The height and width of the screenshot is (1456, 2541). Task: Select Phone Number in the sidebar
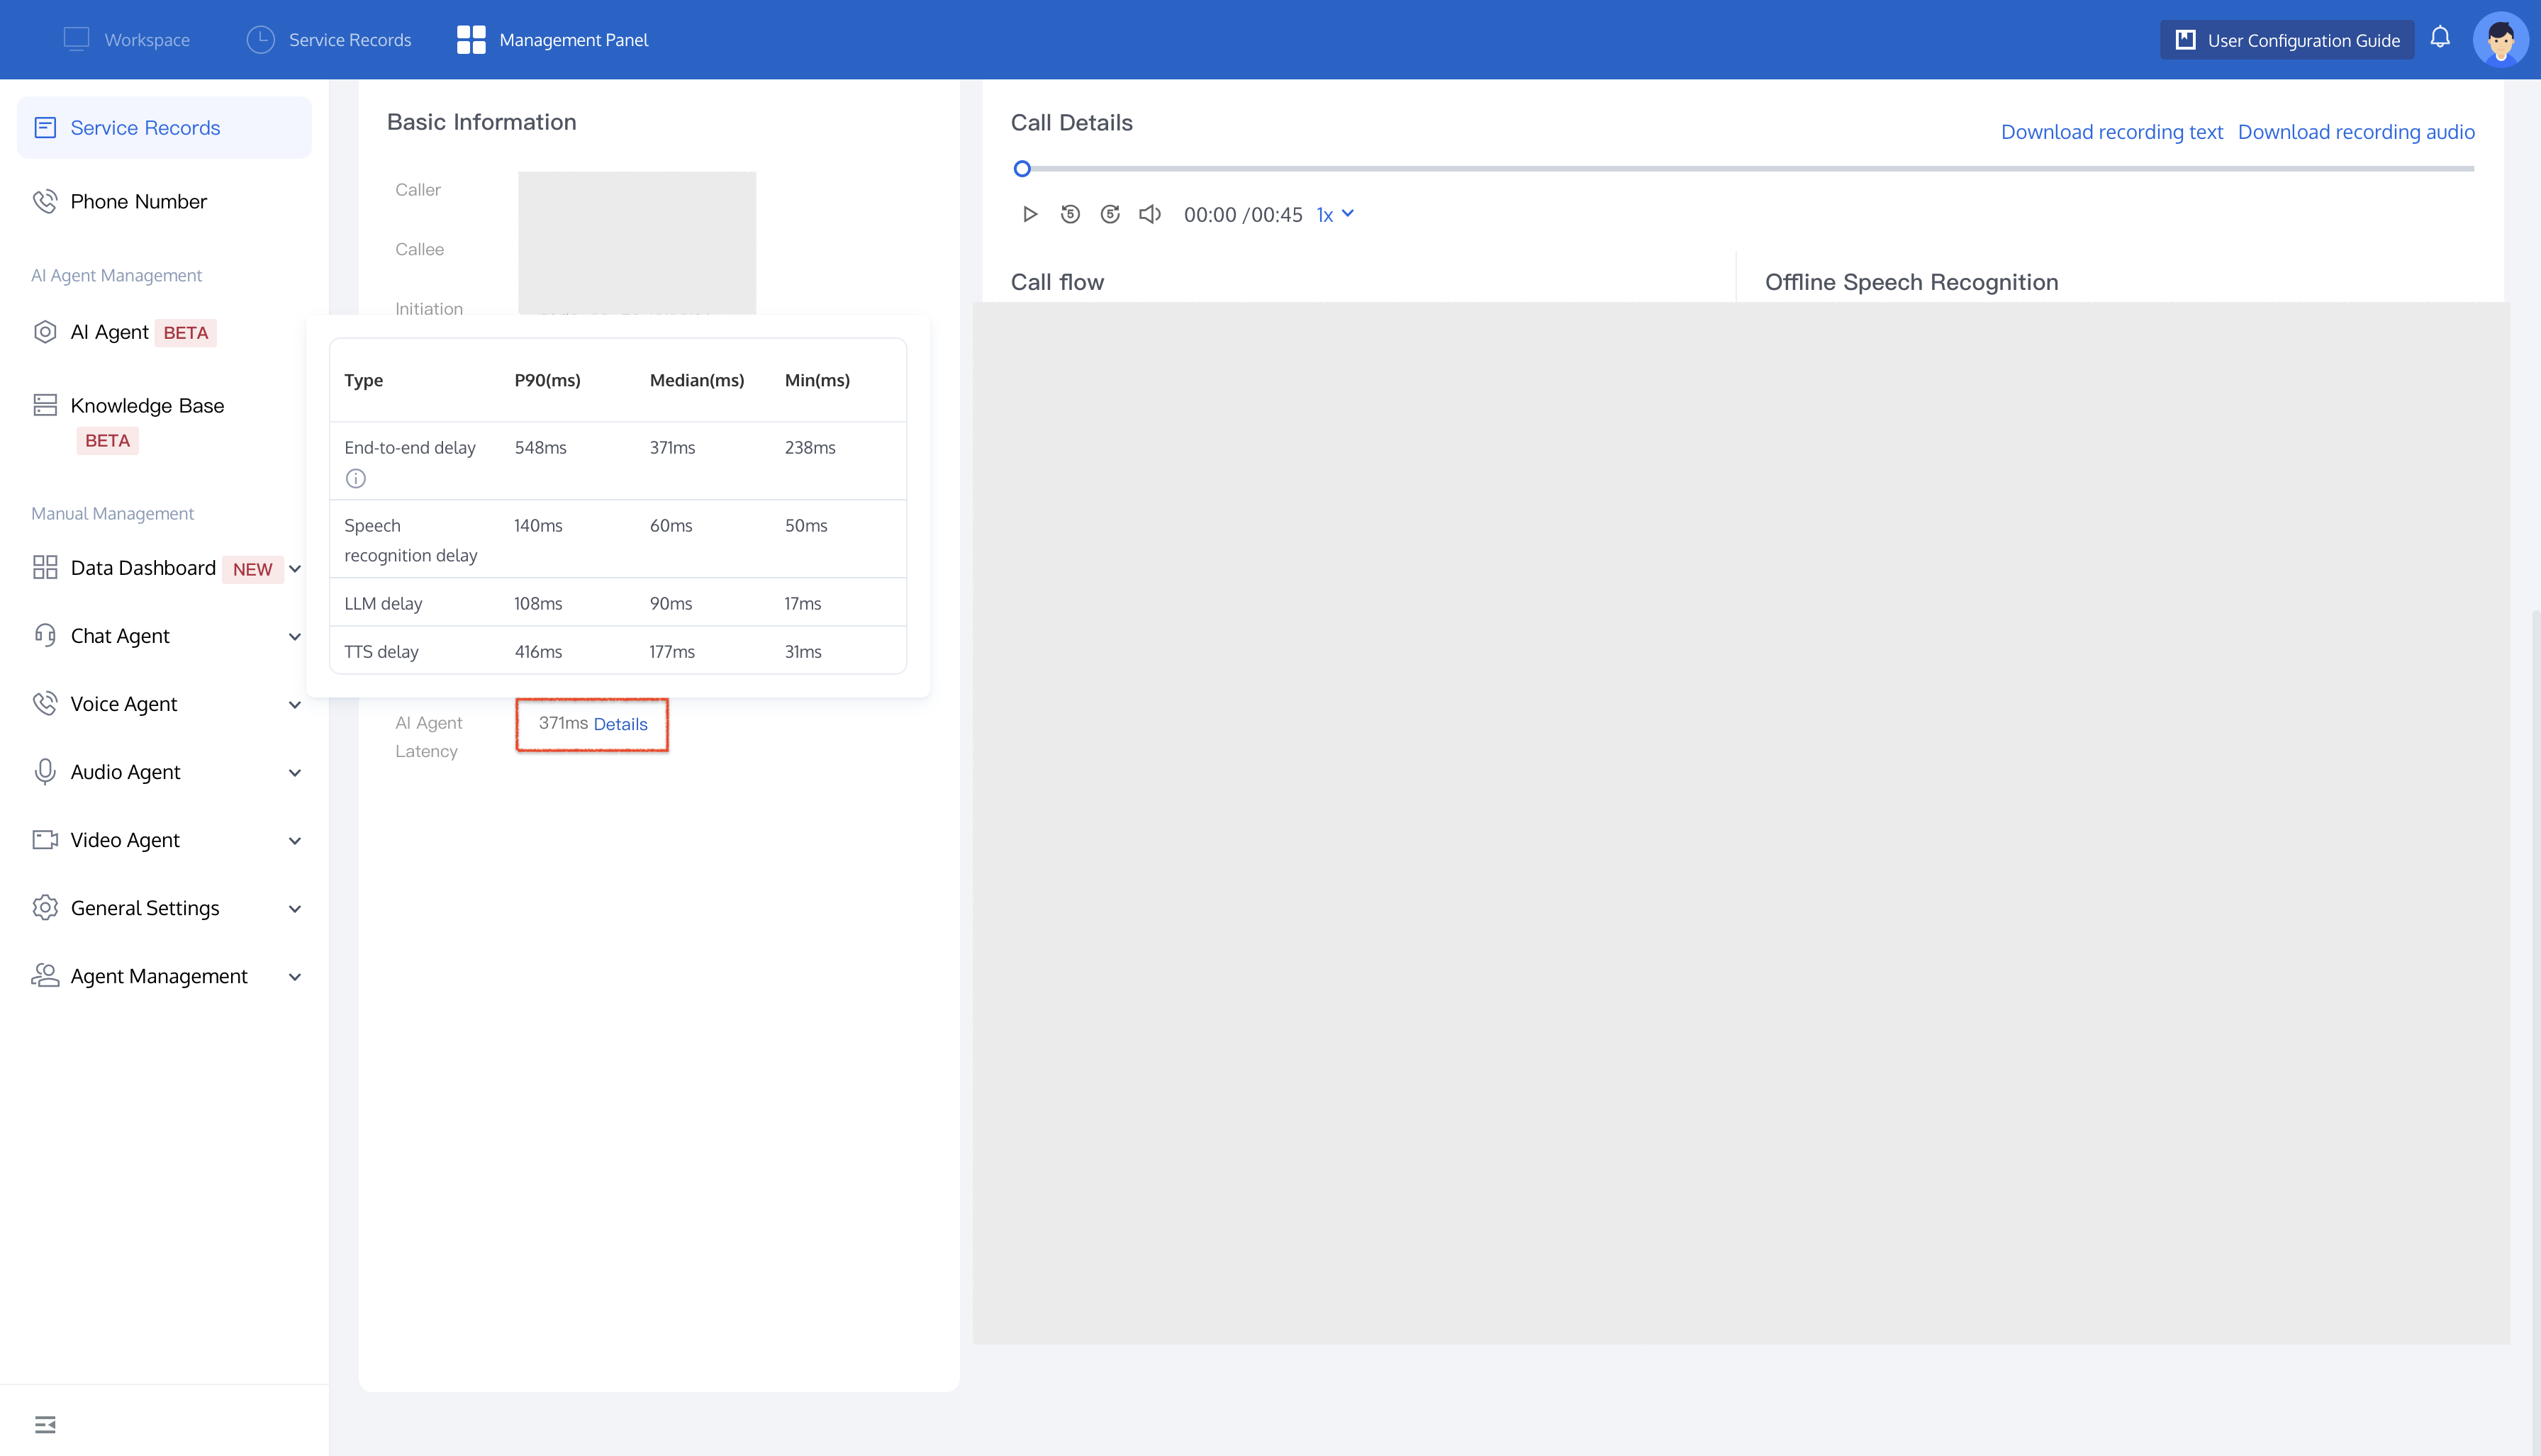coord(138,202)
